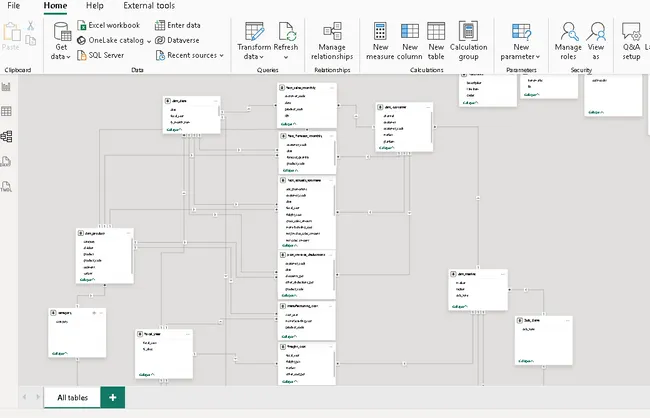Switch to Model view in left sidebar
Screen dimensions: 650x418
point(8,135)
